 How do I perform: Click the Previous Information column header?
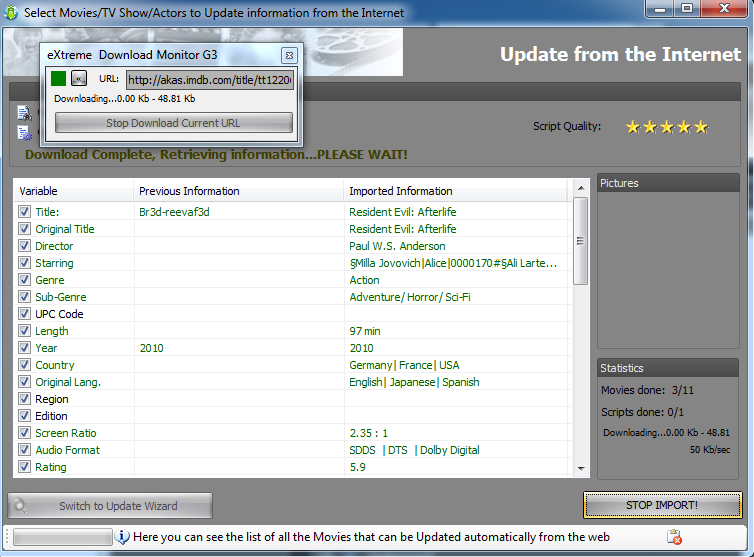(239, 191)
